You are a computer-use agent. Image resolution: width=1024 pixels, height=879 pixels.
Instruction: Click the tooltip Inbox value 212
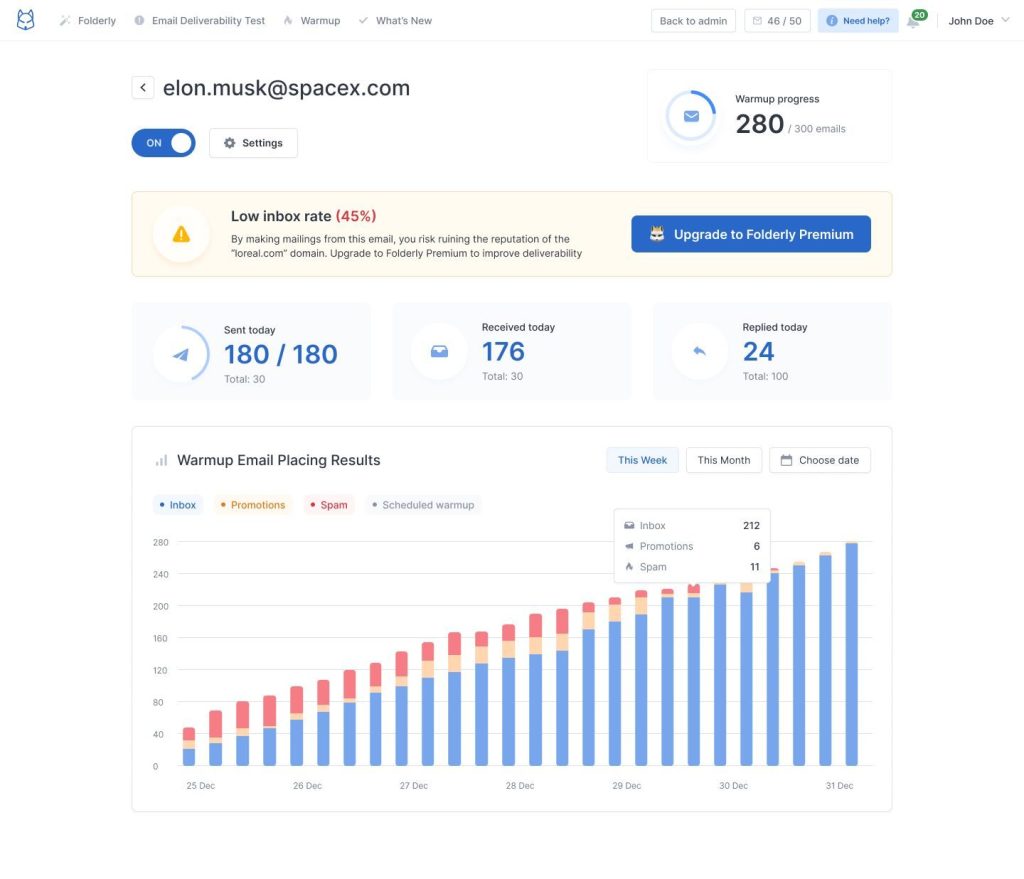(x=751, y=525)
